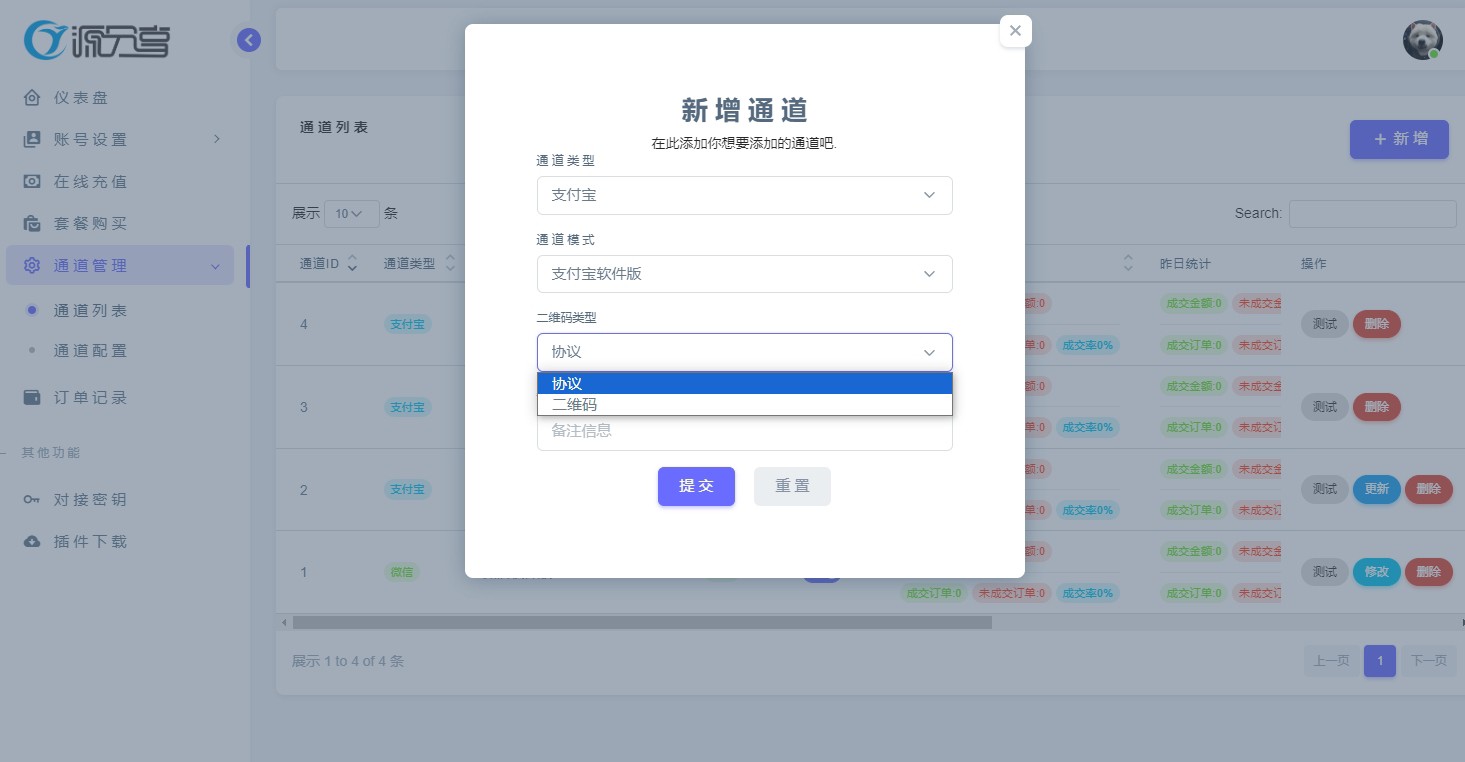This screenshot has width=1465, height=762.
Task: Click the 对接密钥 key icon
Action: click(x=32, y=499)
